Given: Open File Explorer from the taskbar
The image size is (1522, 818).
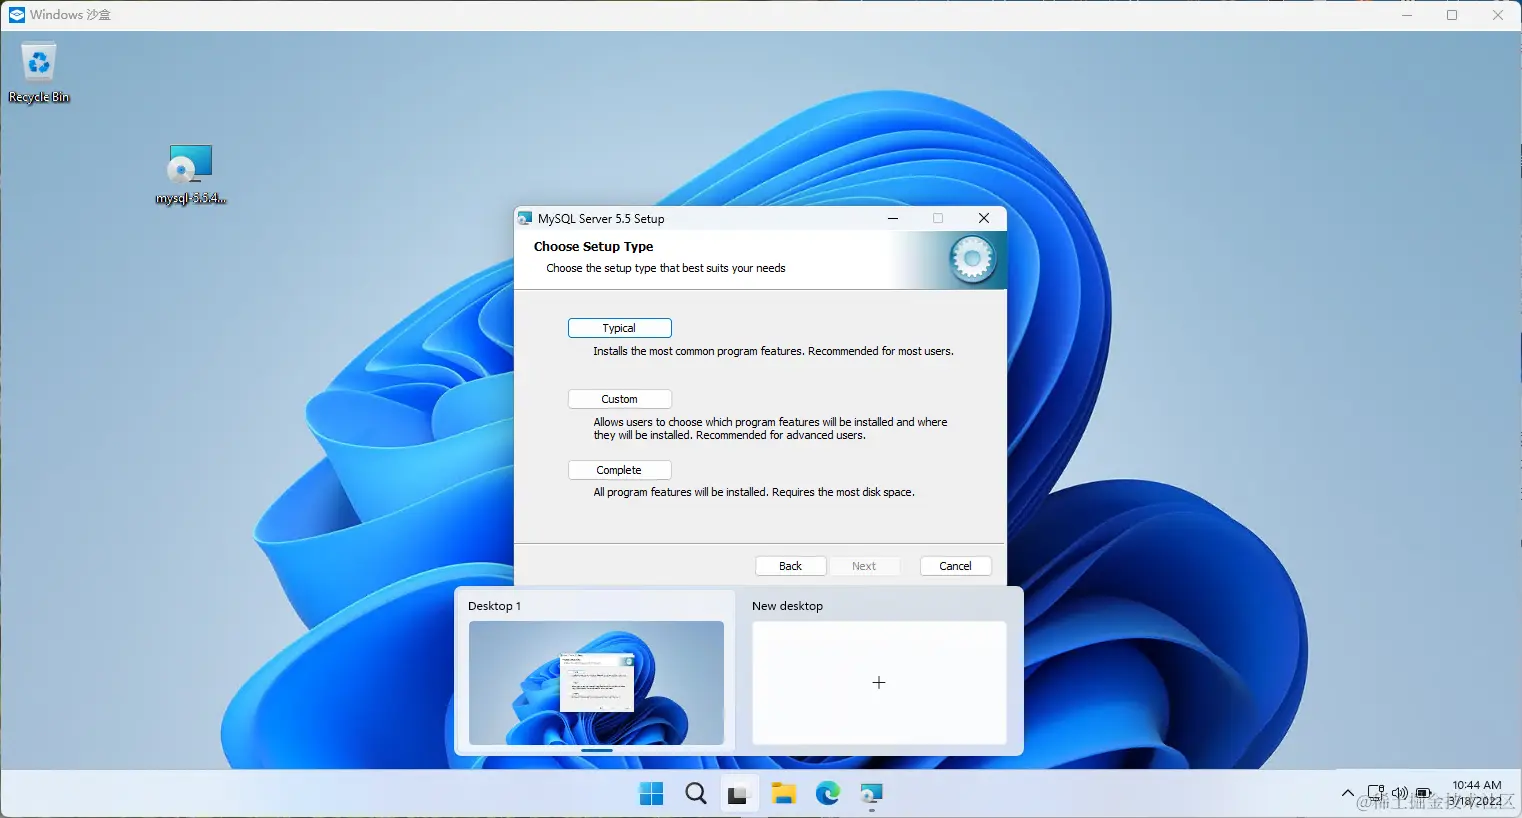Looking at the screenshot, I should pyautogui.click(x=783, y=794).
